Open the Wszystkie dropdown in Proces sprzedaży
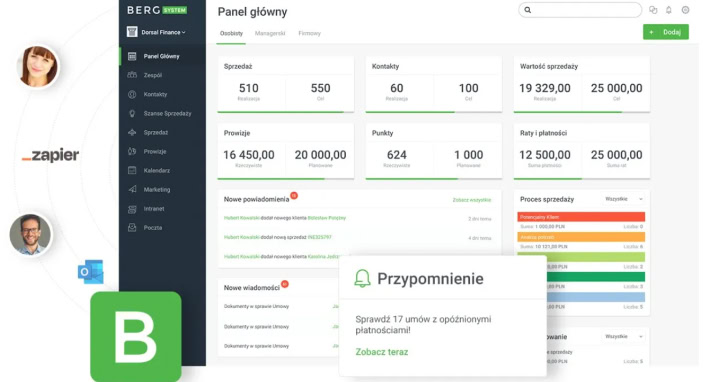 tap(624, 199)
